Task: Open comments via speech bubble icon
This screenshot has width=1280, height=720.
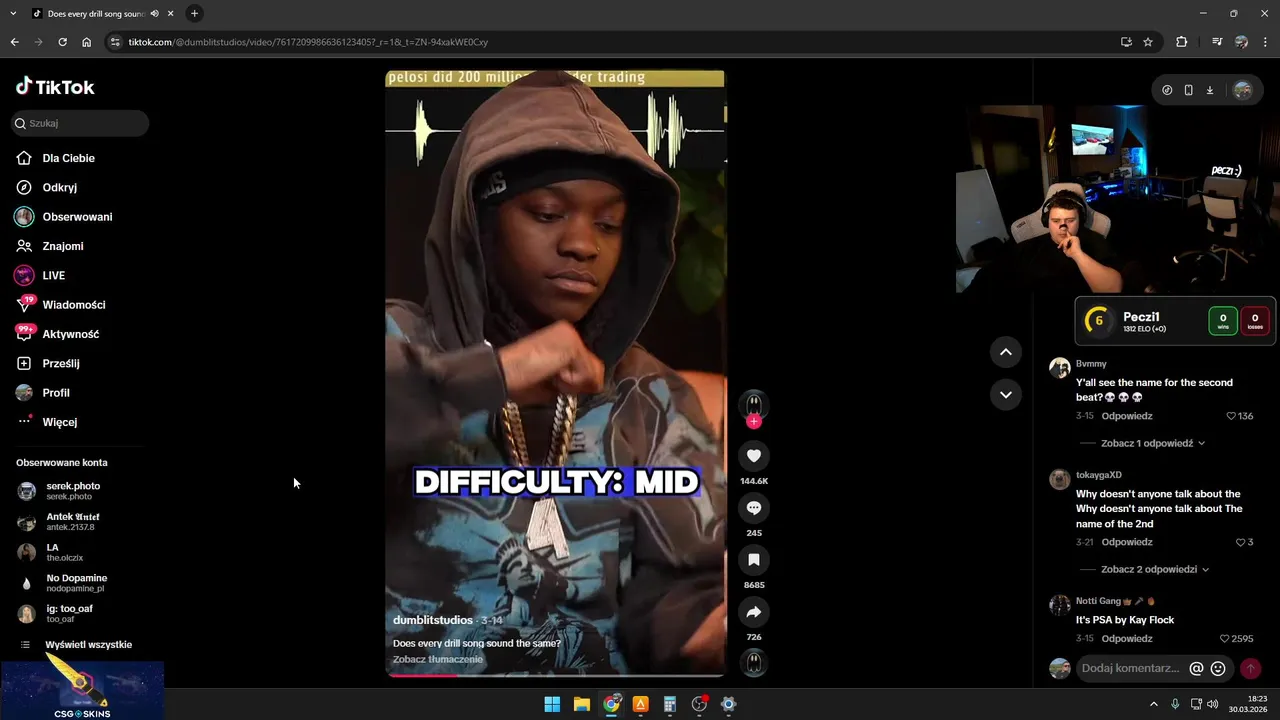Action: click(x=754, y=508)
